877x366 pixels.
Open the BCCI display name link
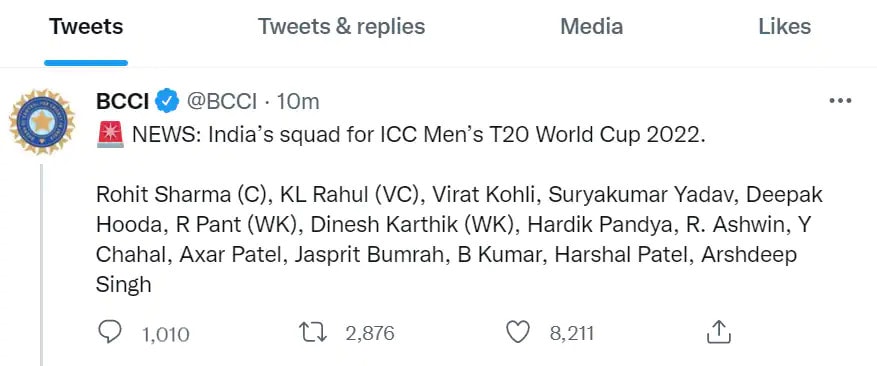click(122, 101)
